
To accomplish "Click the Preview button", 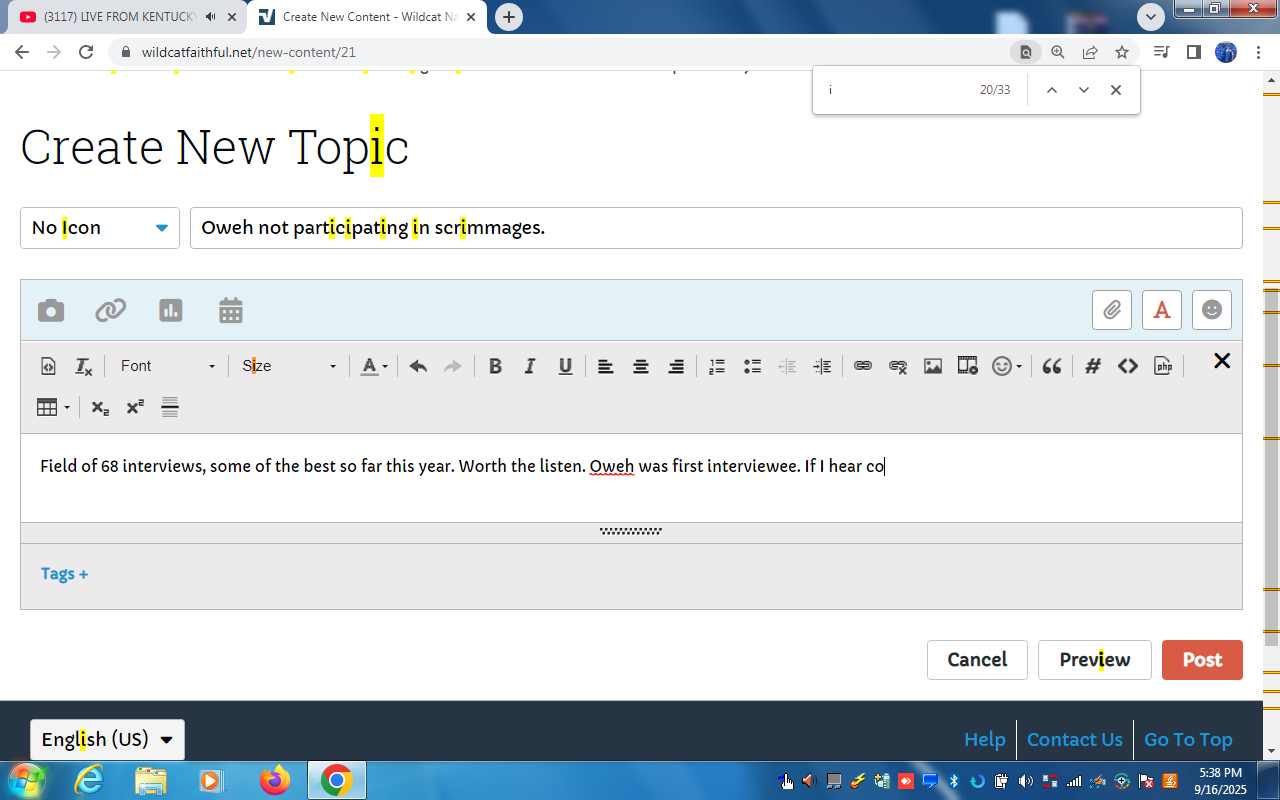I will pos(1094,660).
